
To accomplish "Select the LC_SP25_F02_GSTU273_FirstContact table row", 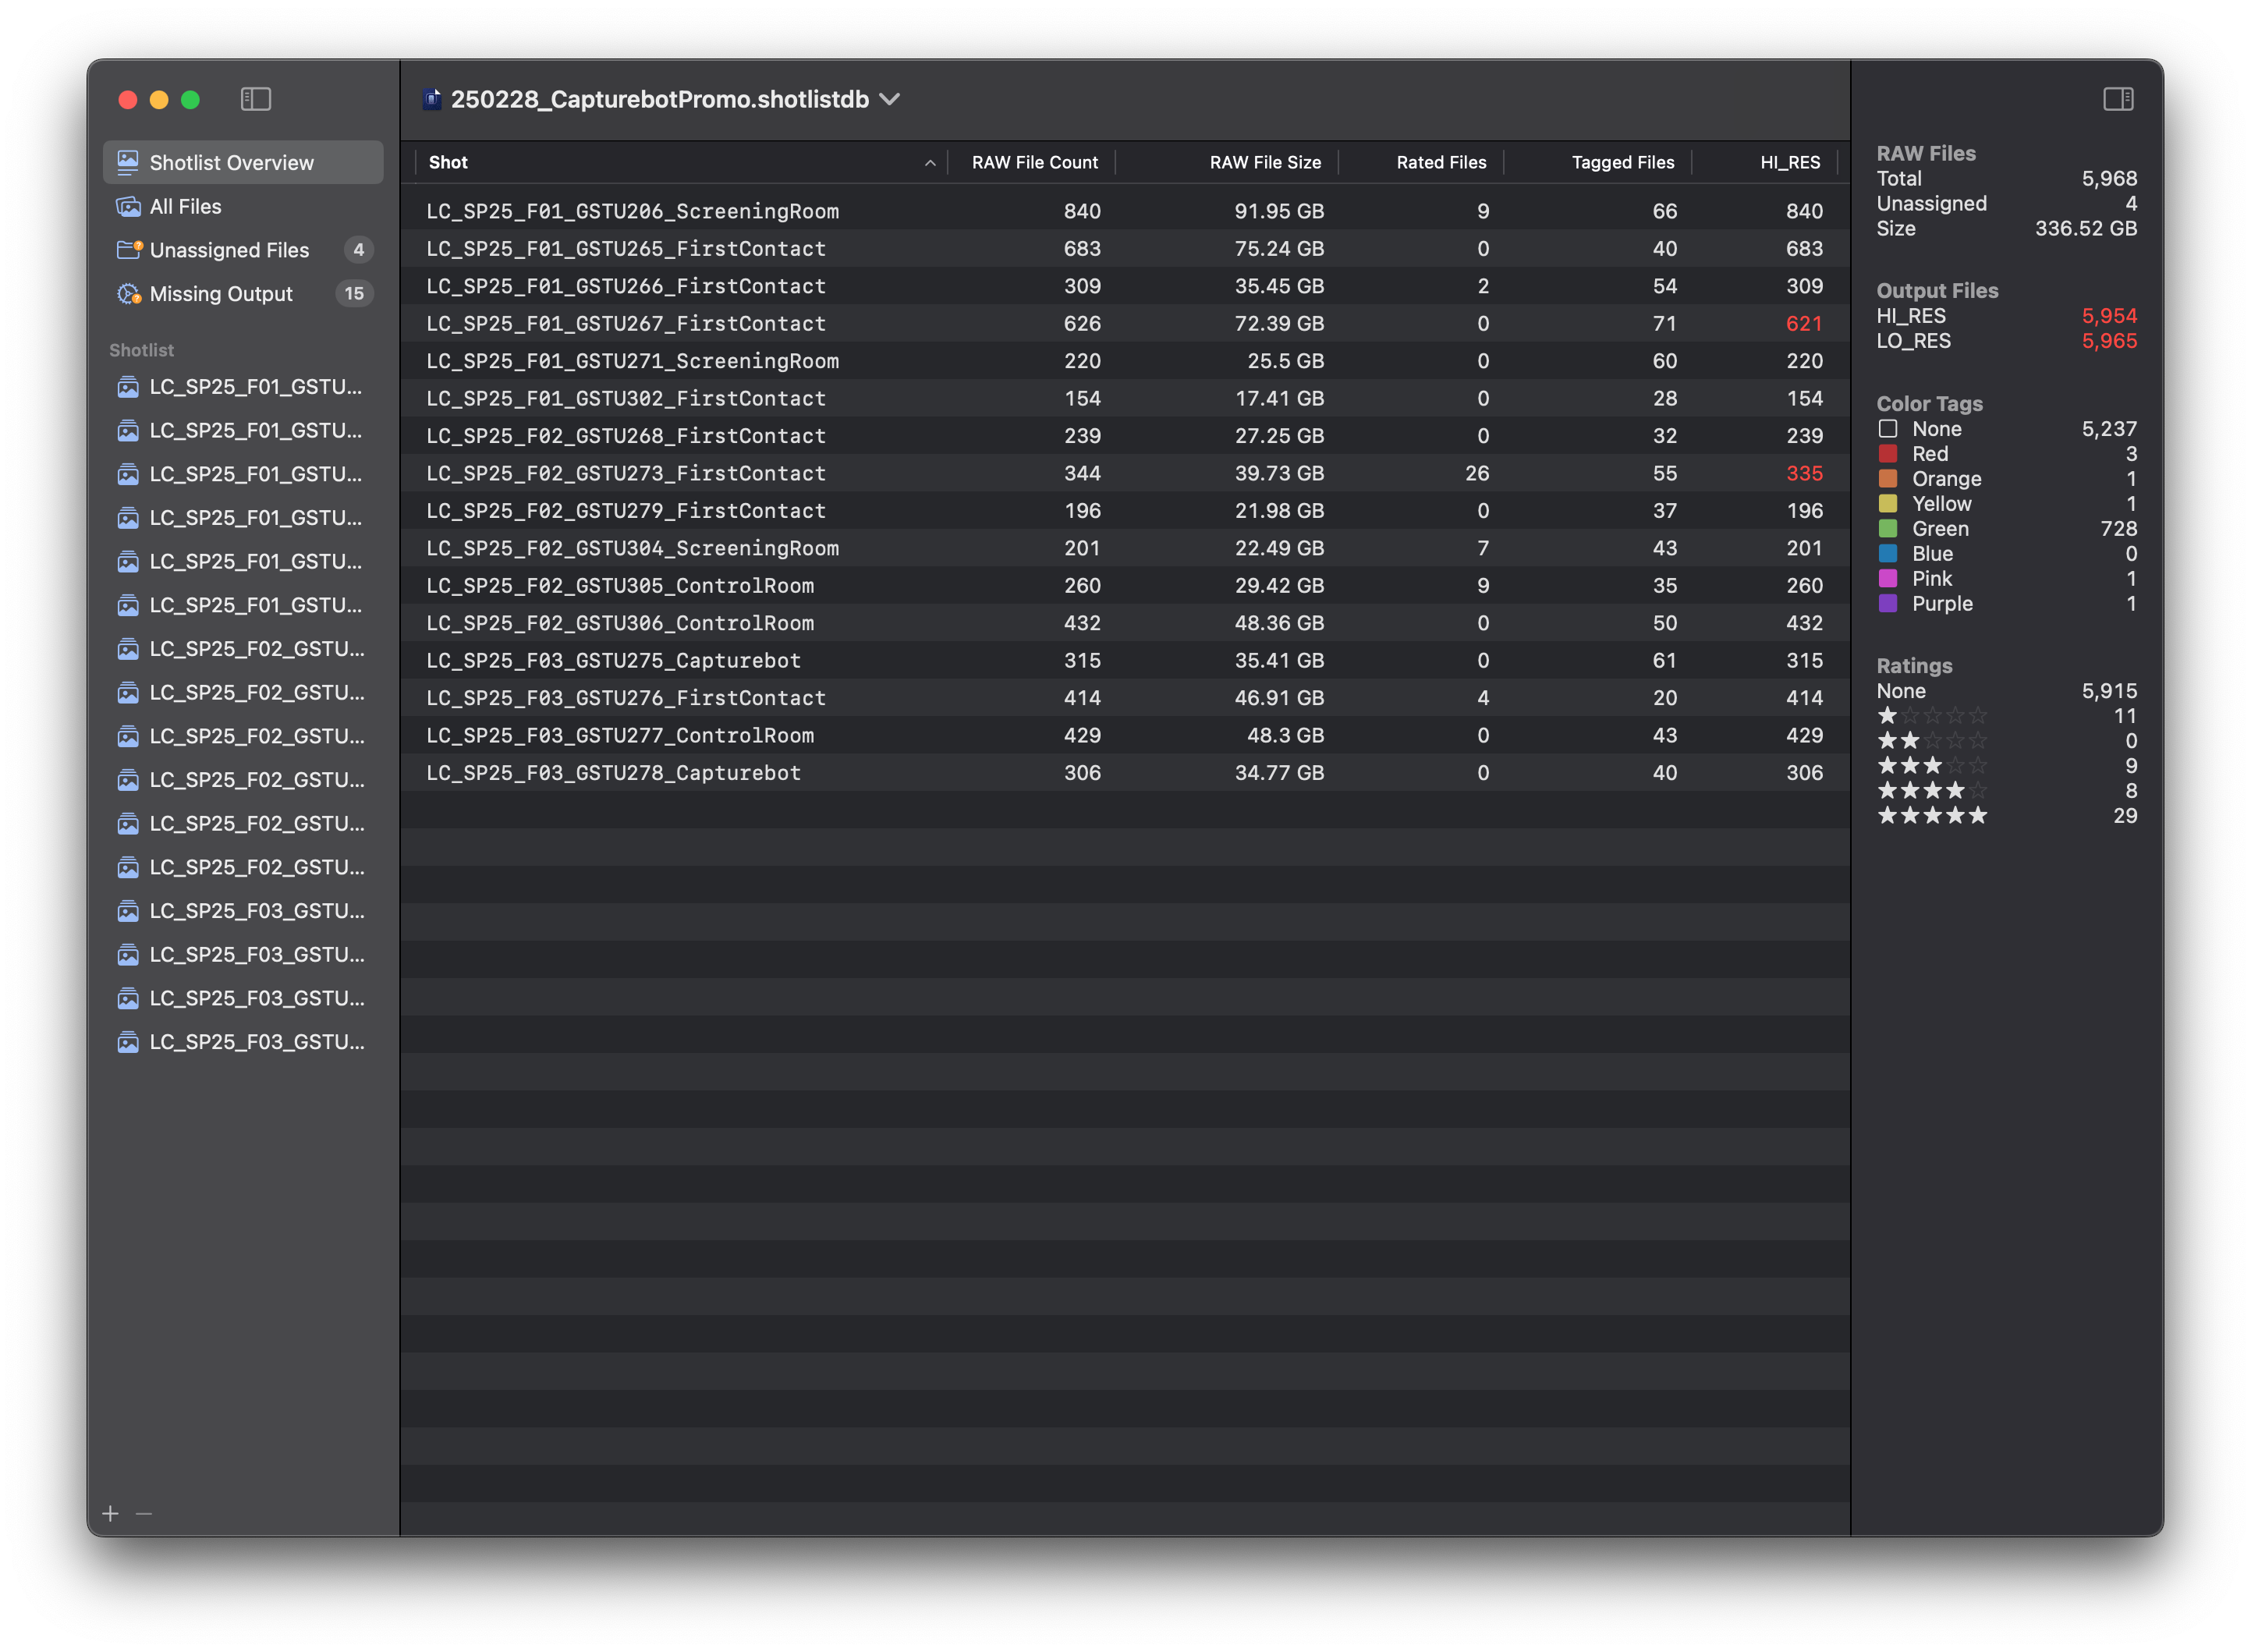I will [x=626, y=473].
